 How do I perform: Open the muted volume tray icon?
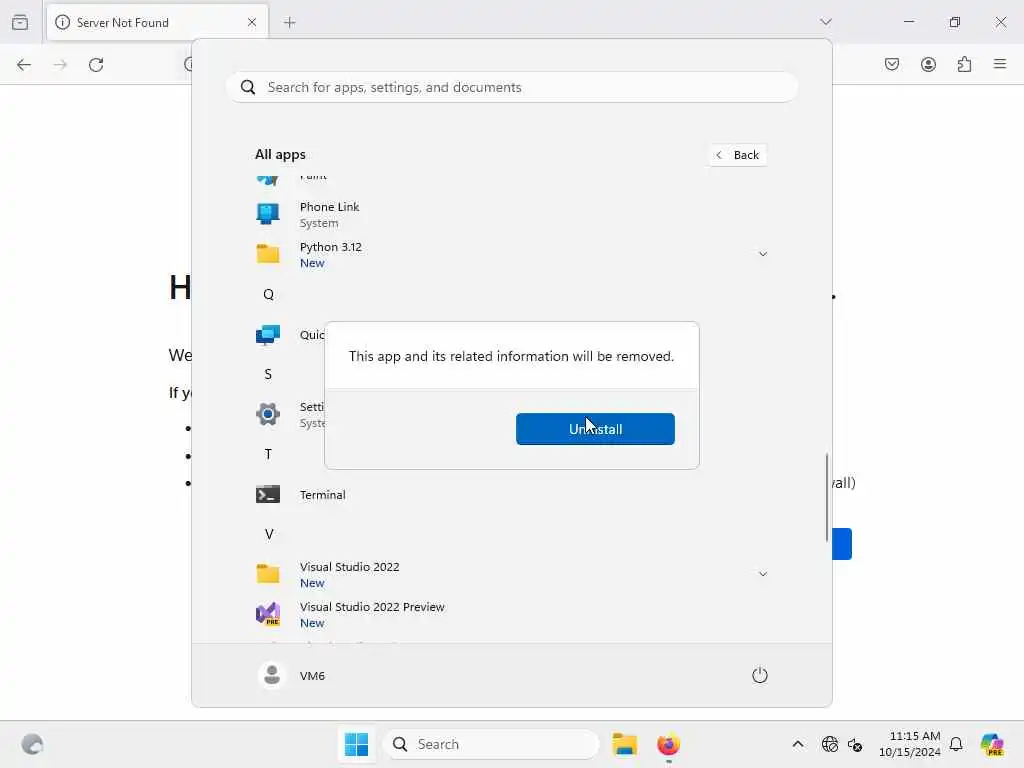[855, 744]
